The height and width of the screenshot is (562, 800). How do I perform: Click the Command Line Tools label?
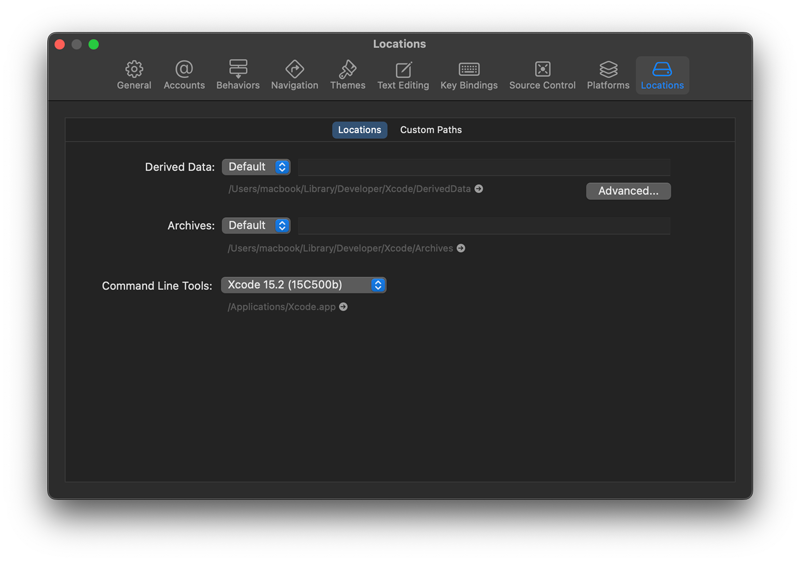coord(157,286)
